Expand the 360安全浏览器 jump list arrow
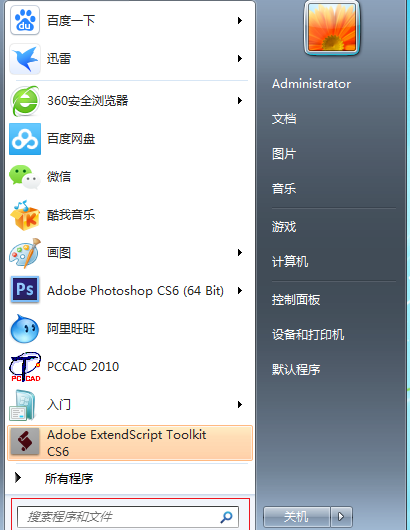 click(x=240, y=100)
